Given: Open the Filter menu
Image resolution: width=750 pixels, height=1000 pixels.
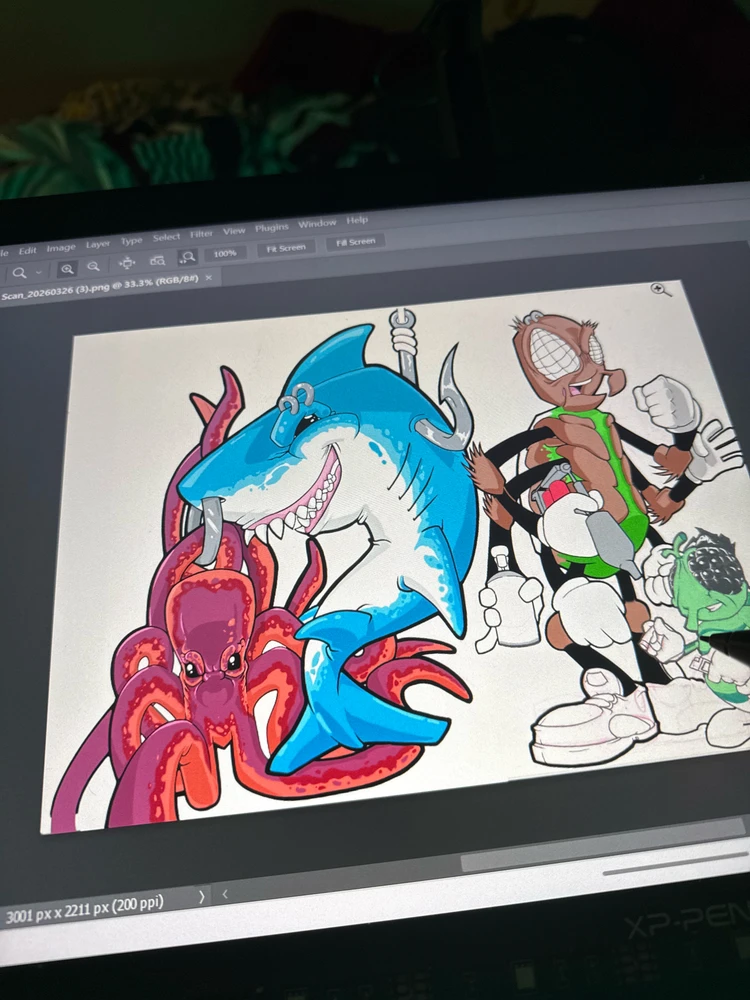Looking at the screenshot, I should coord(201,234).
